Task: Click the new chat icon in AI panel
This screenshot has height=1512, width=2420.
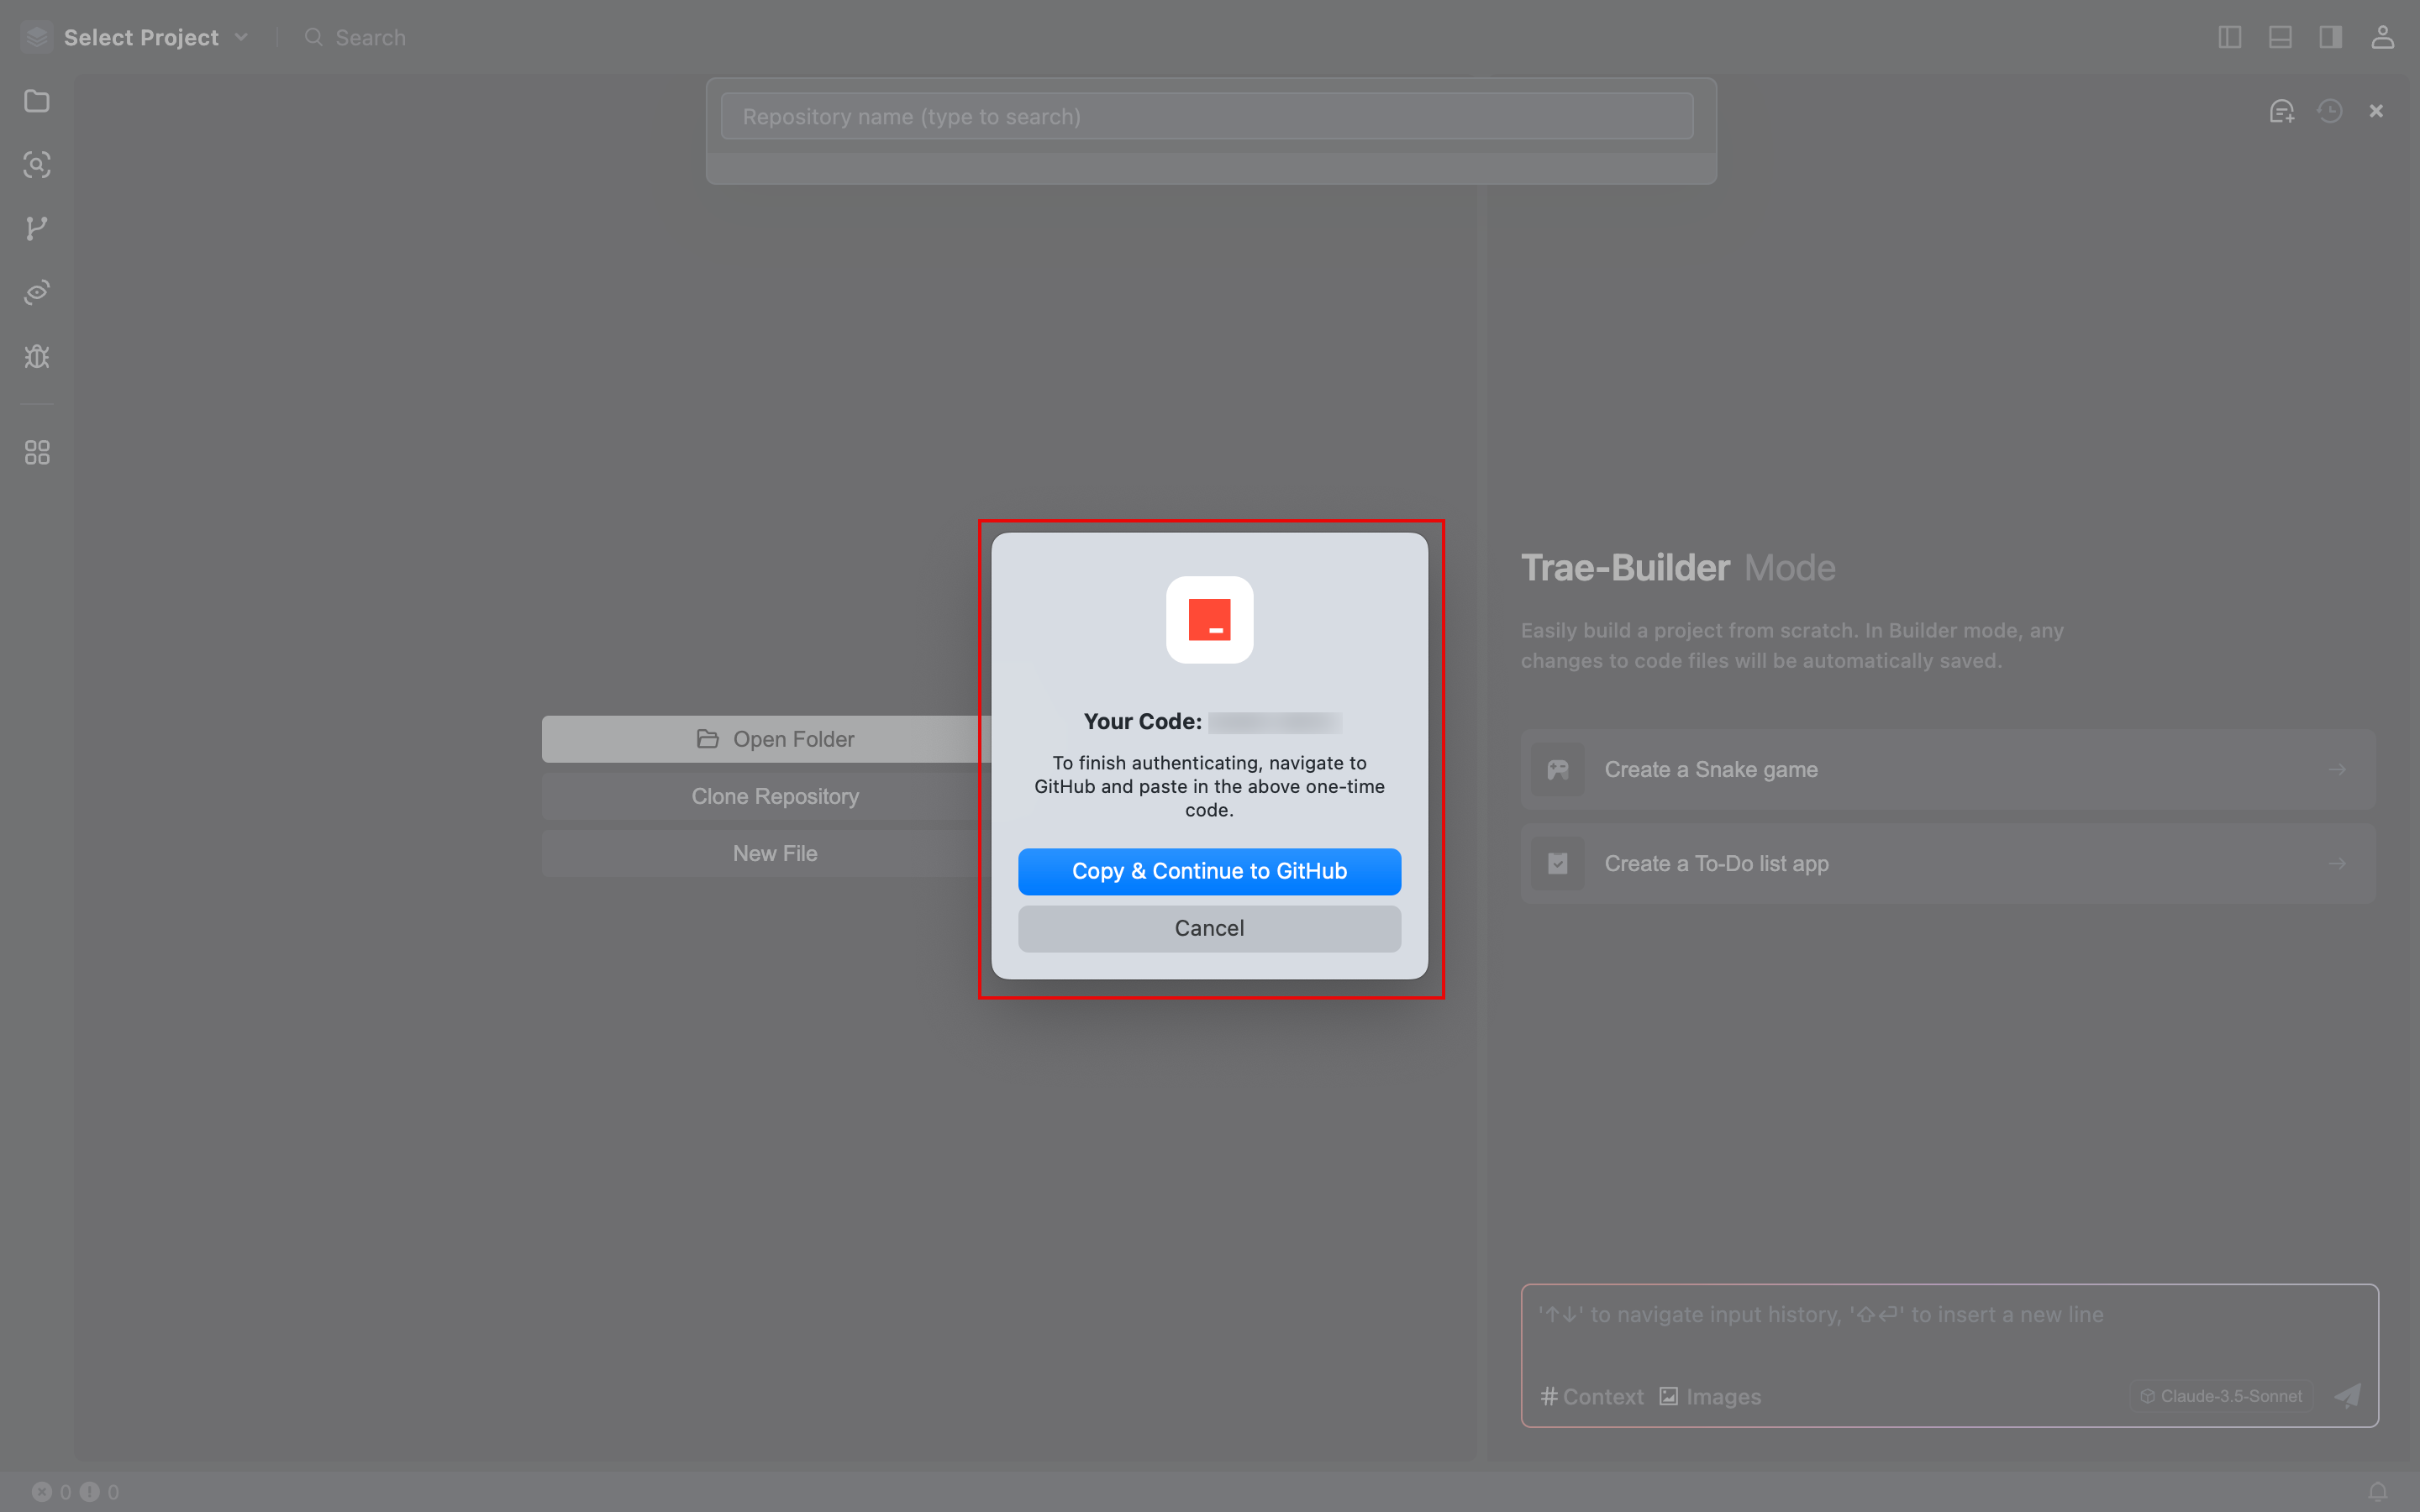Action: click(x=2281, y=111)
